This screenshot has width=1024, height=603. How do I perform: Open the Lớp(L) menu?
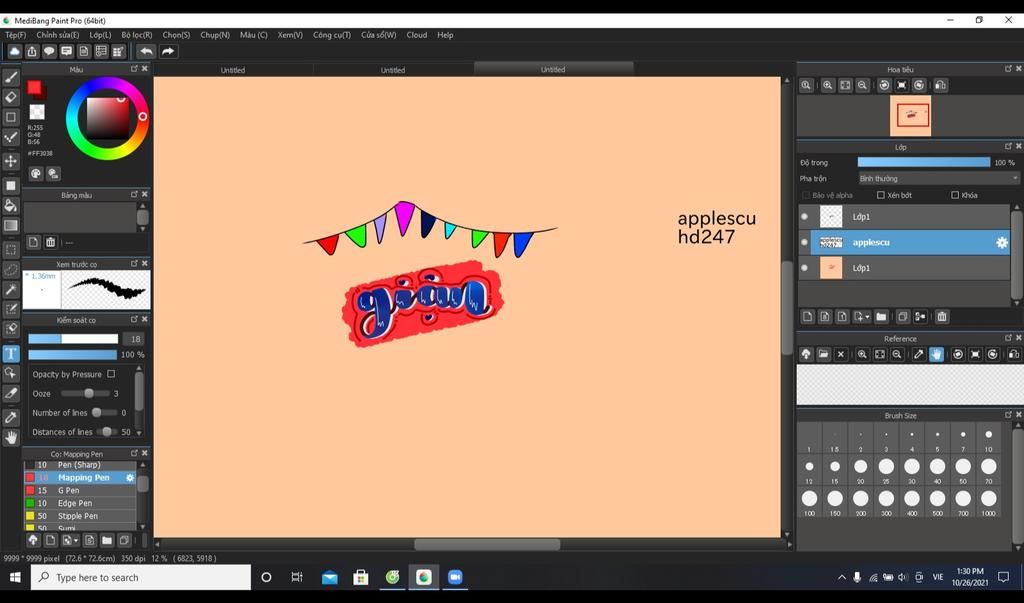(100, 35)
